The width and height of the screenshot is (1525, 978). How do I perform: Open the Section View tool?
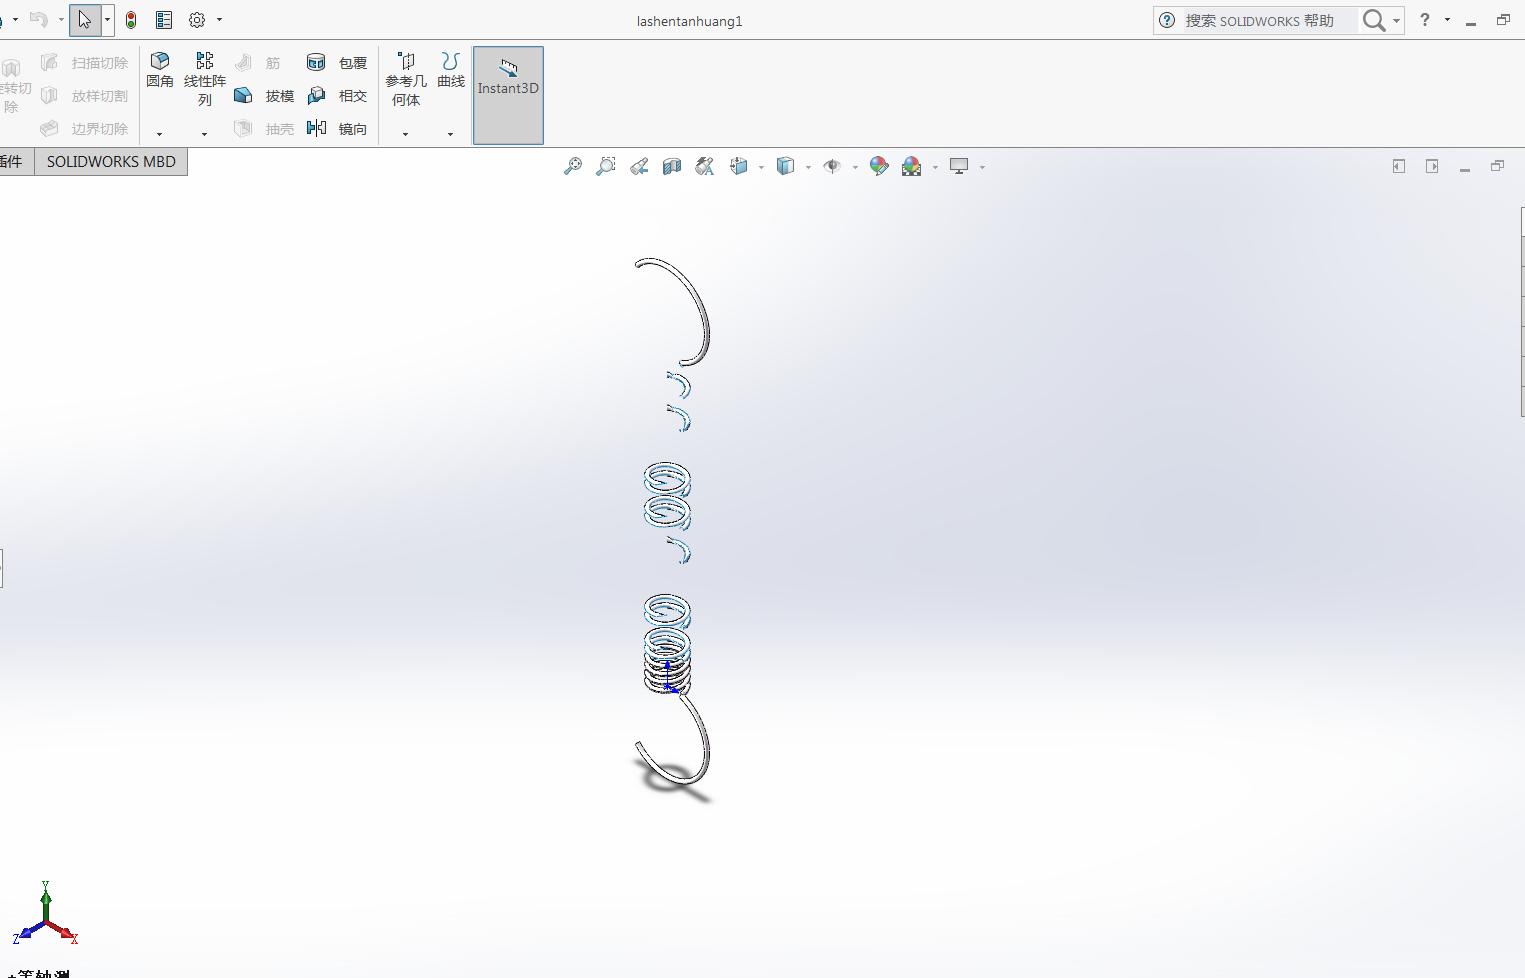pos(672,167)
